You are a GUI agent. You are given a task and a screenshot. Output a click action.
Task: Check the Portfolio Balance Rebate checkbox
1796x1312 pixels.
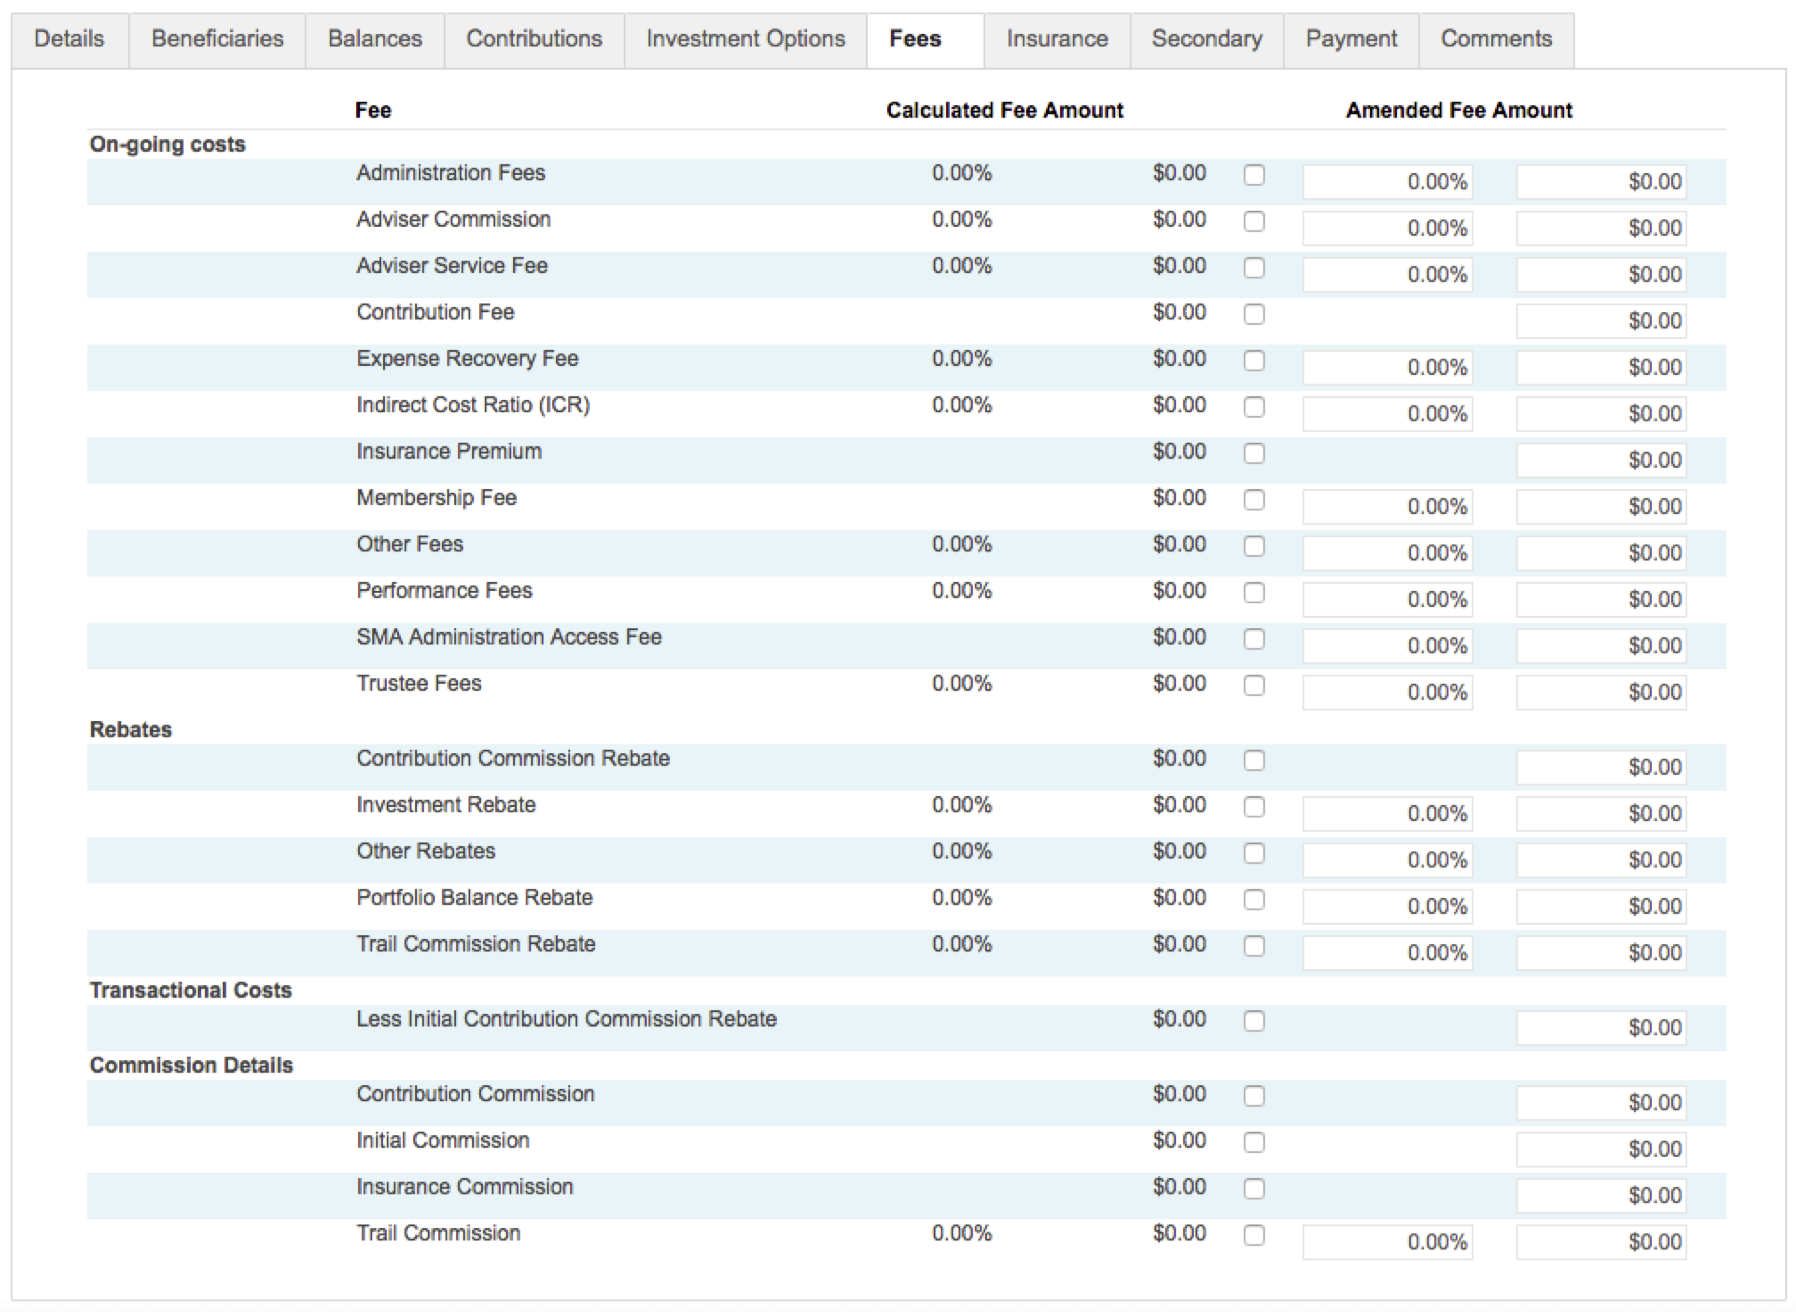(1254, 900)
